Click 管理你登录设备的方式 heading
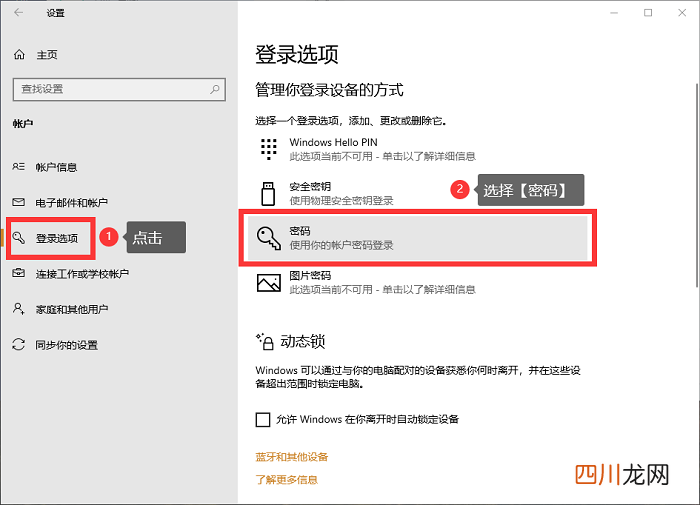Viewport: 700px width, 505px height. point(329,90)
